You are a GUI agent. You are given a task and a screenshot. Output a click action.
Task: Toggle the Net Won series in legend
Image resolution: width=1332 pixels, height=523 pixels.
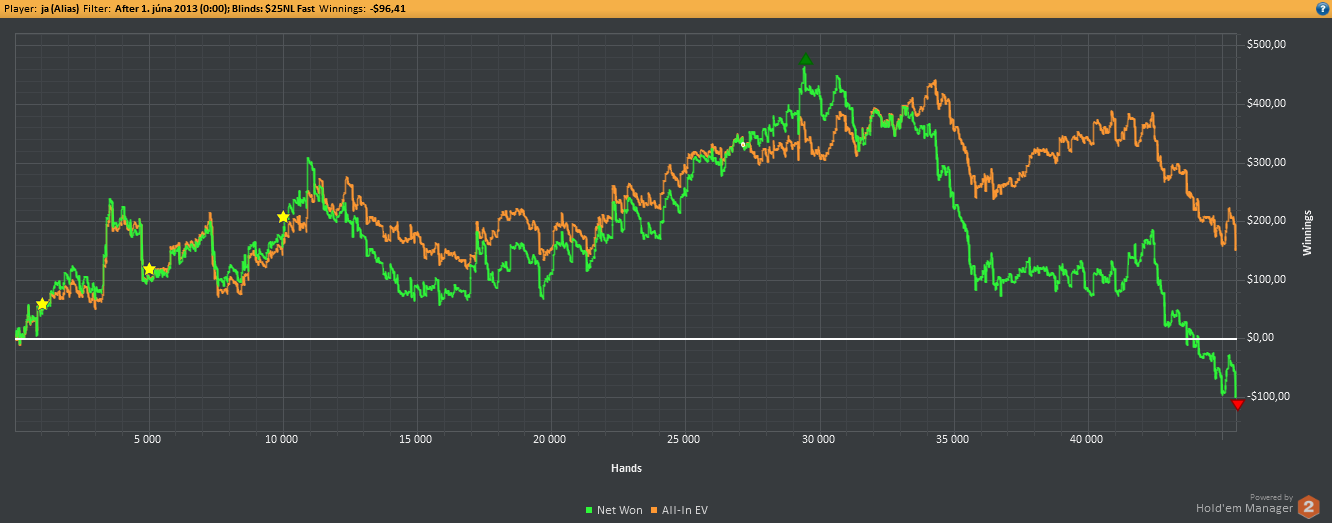[620, 510]
